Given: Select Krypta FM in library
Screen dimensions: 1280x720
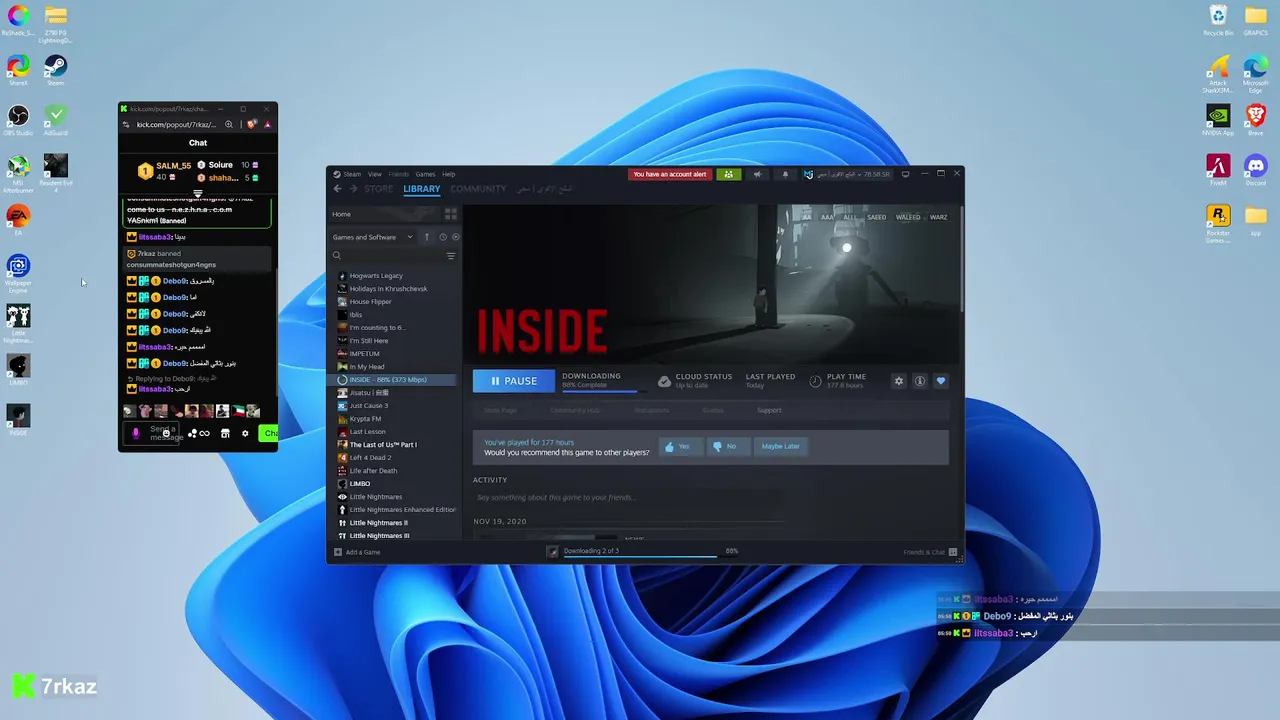Looking at the screenshot, I should click(x=365, y=419).
